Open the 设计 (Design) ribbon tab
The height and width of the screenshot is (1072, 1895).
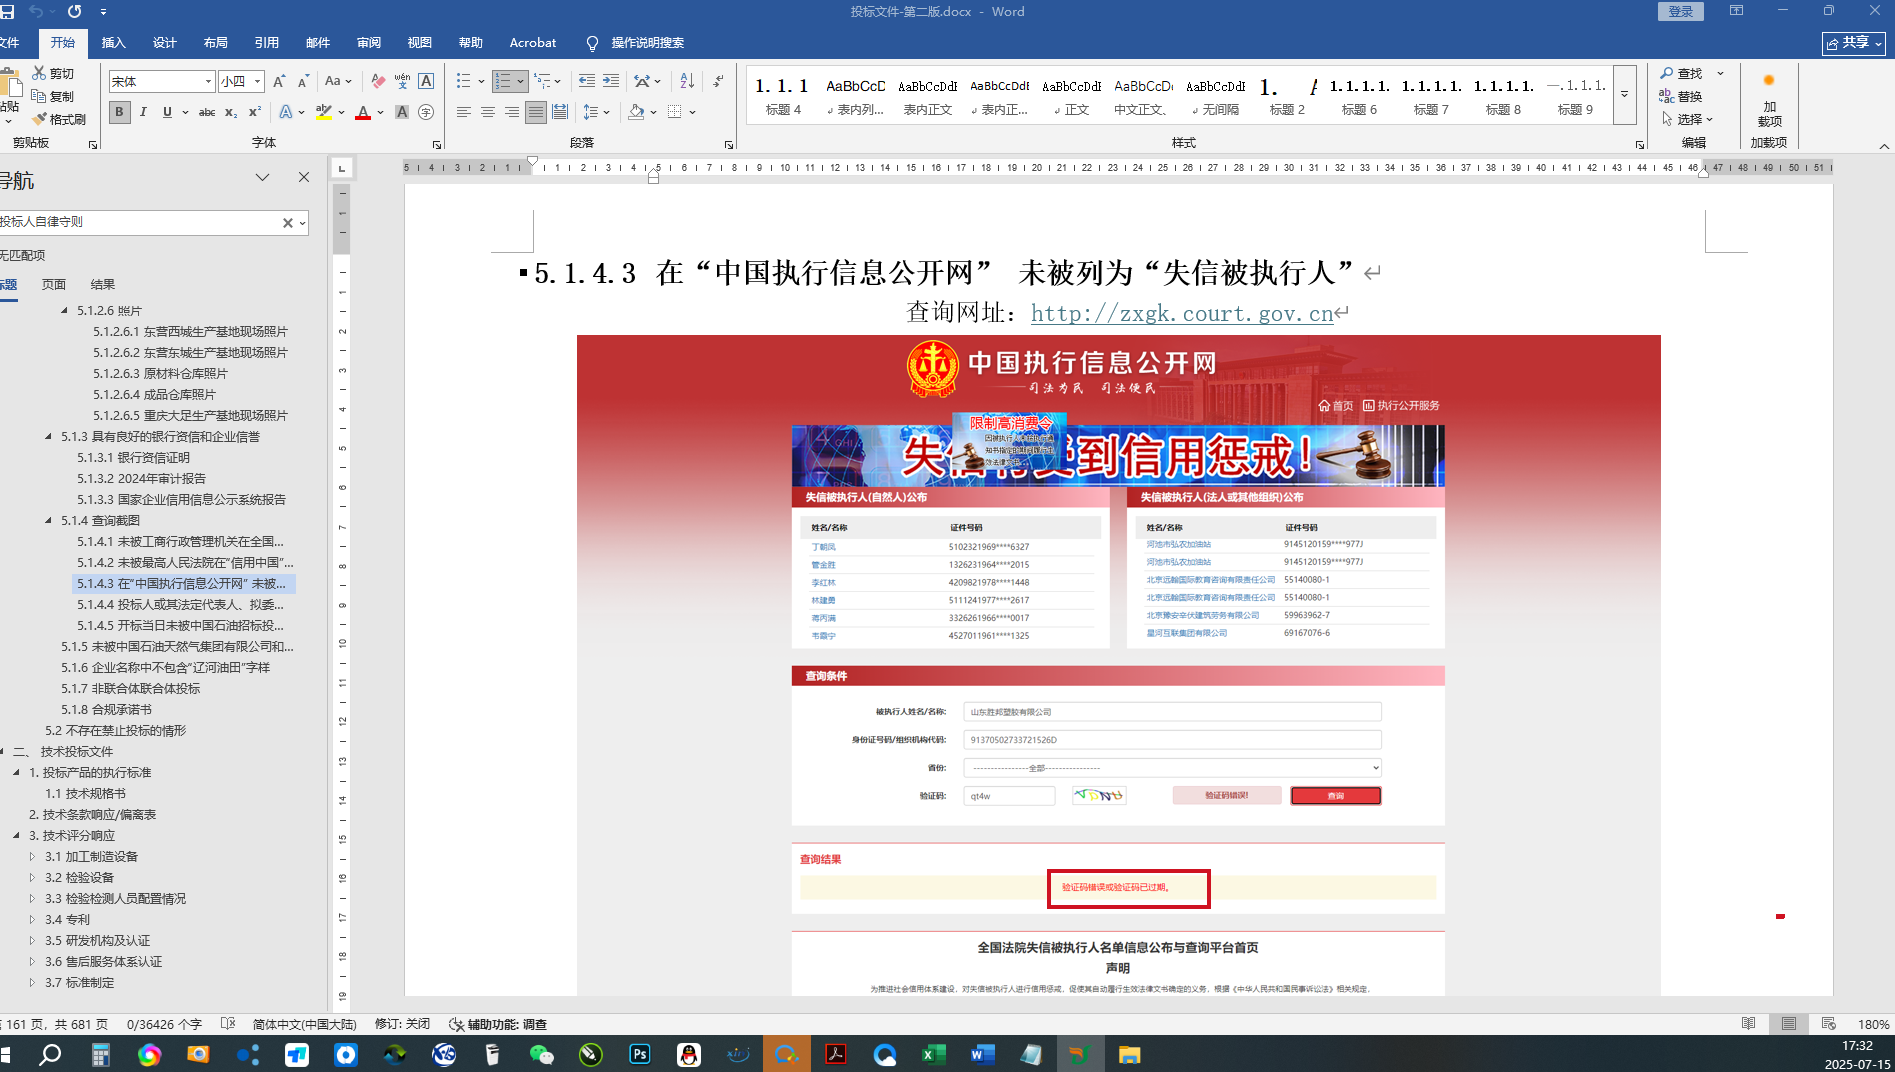(x=165, y=43)
